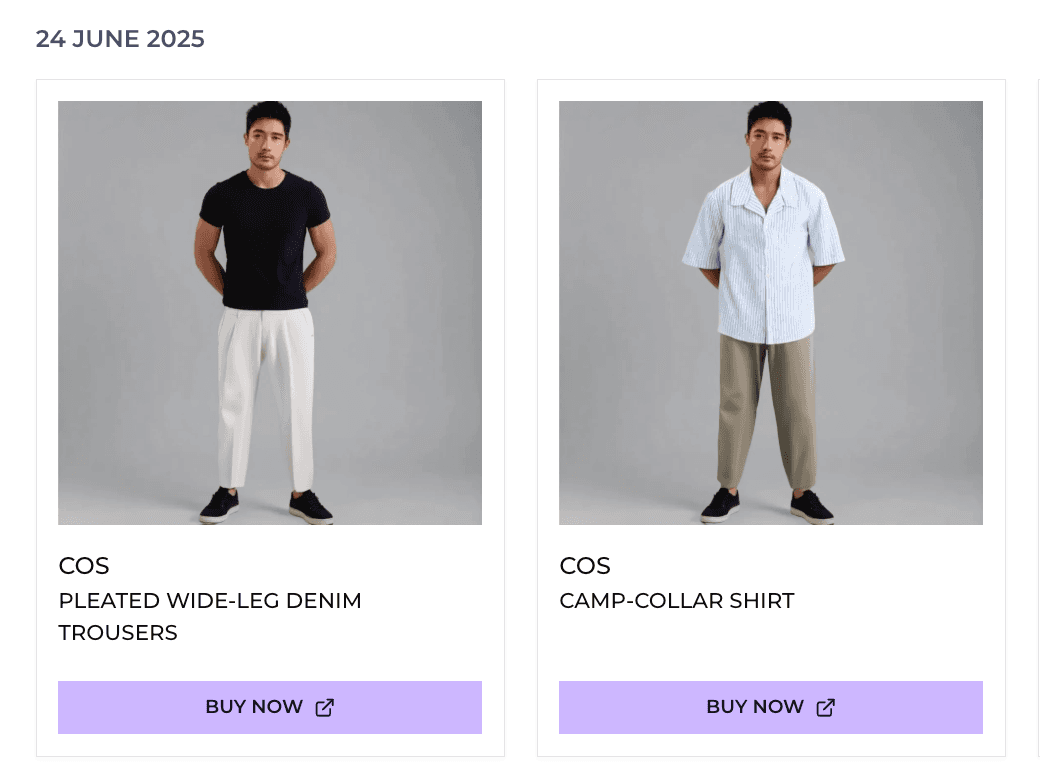Screen dimensions: 1040x776
Task: Click the khaki trousers in the right photo
Action: [x=767, y=410]
